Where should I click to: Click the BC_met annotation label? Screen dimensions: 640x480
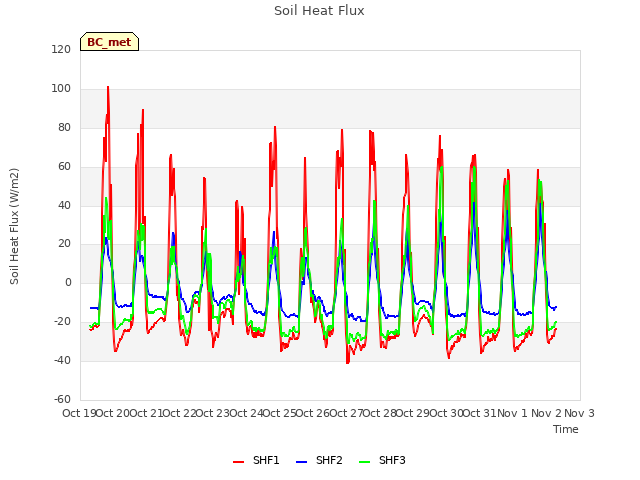[x=109, y=42]
